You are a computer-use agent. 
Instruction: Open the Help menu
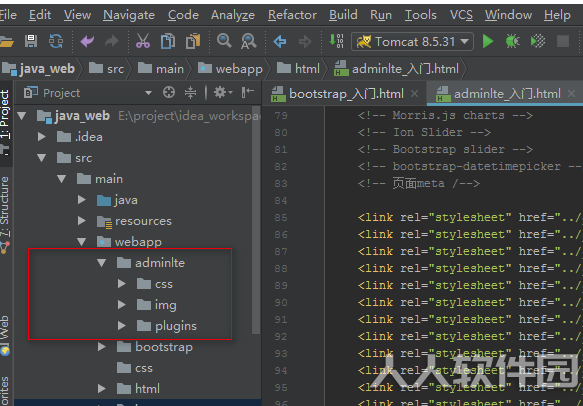pyautogui.click(x=557, y=15)
